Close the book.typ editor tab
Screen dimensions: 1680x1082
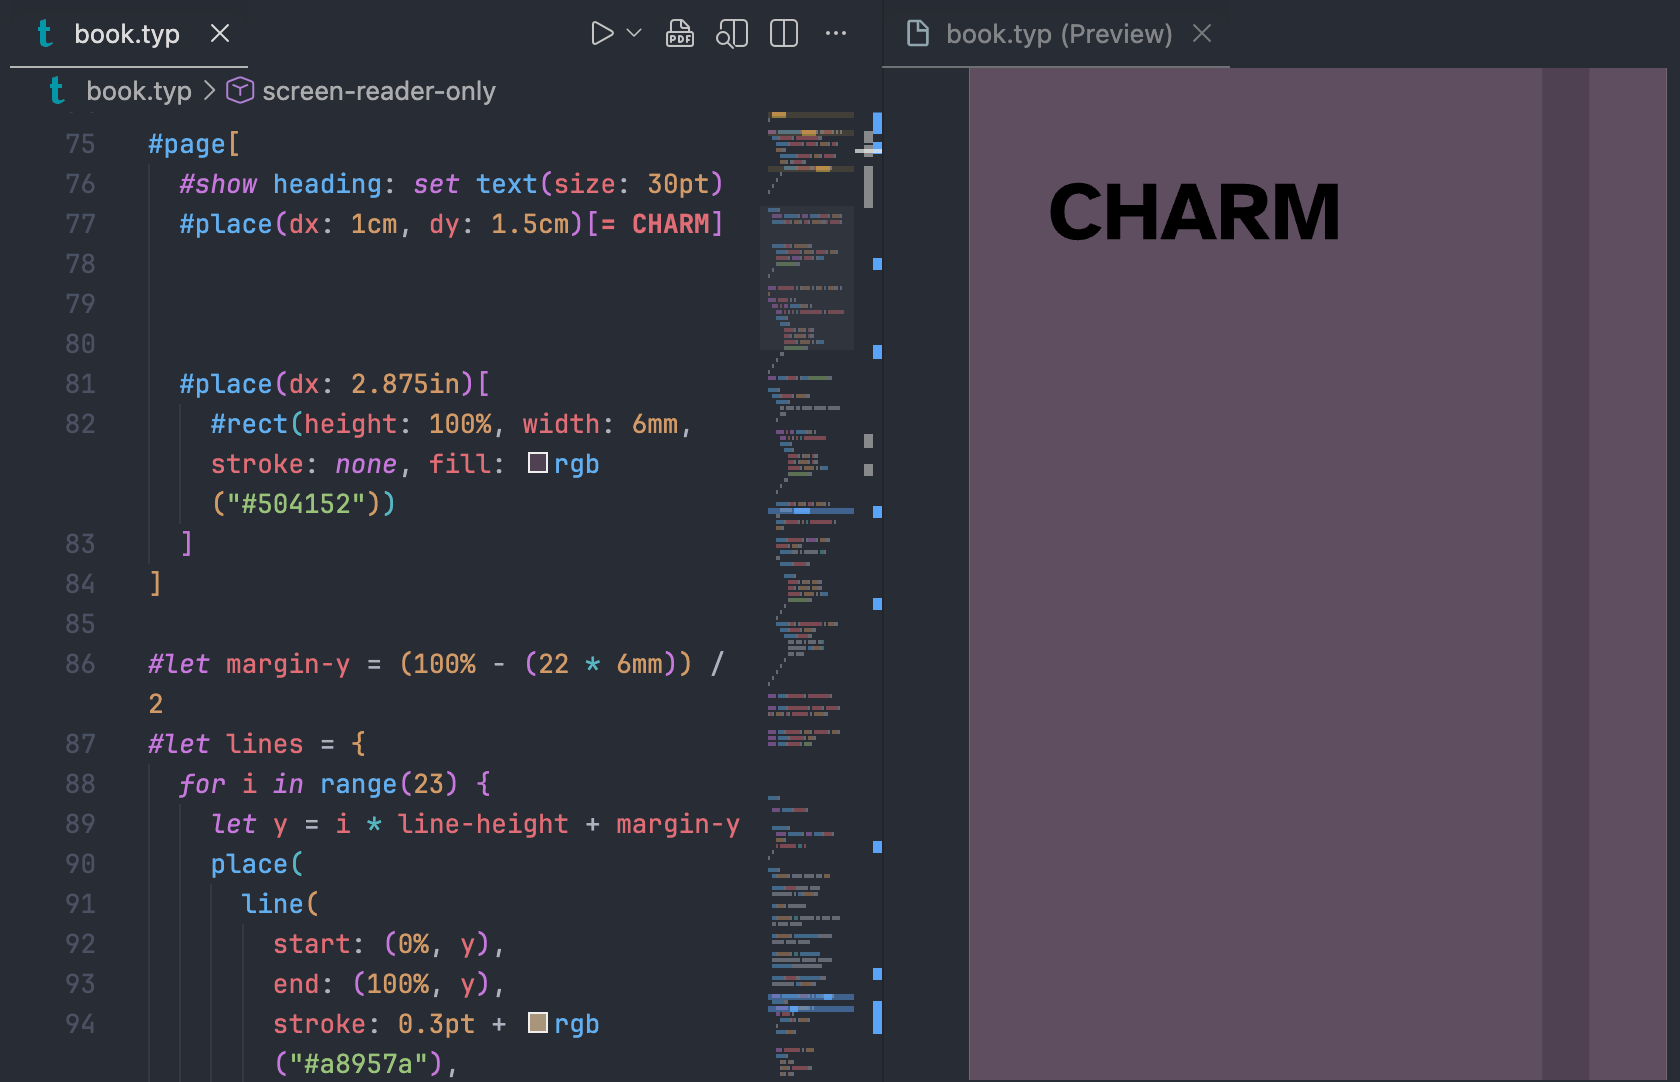220,34
